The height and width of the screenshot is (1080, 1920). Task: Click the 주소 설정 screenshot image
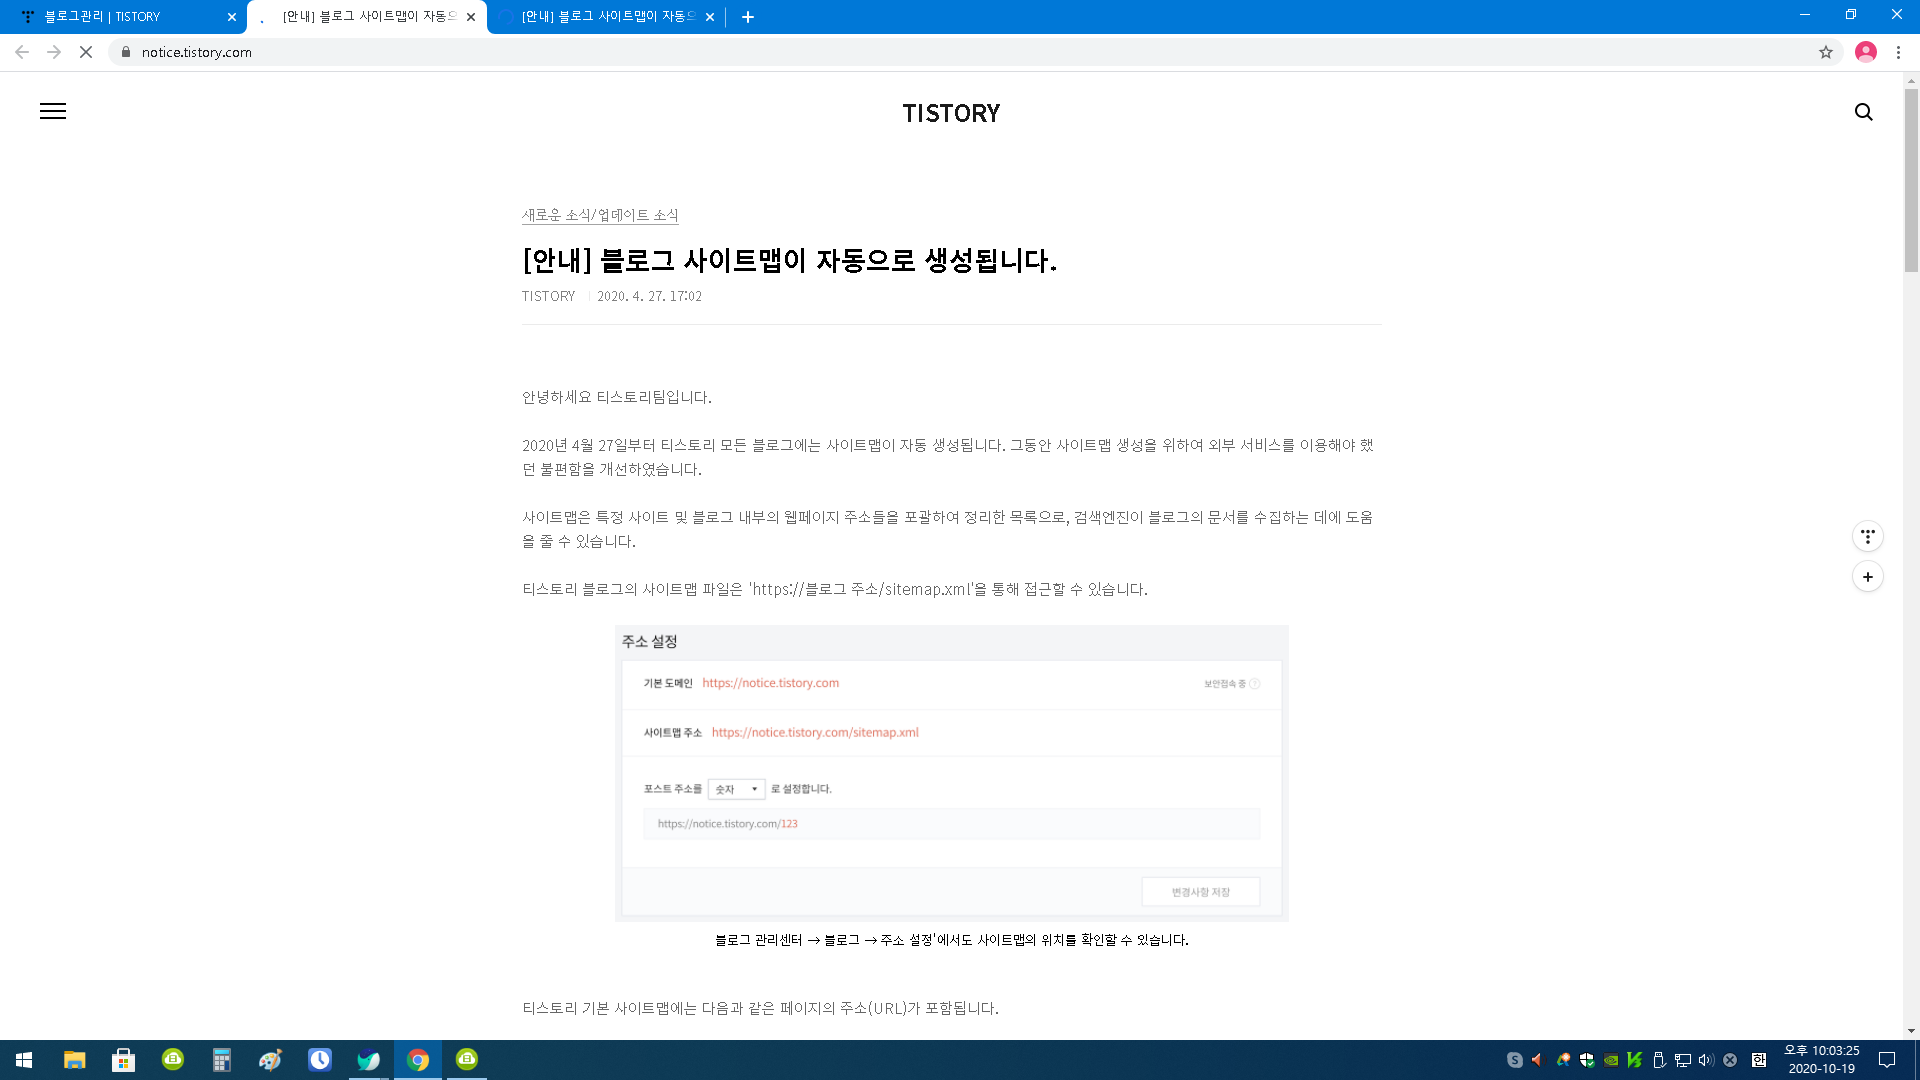tap(951, 773)
